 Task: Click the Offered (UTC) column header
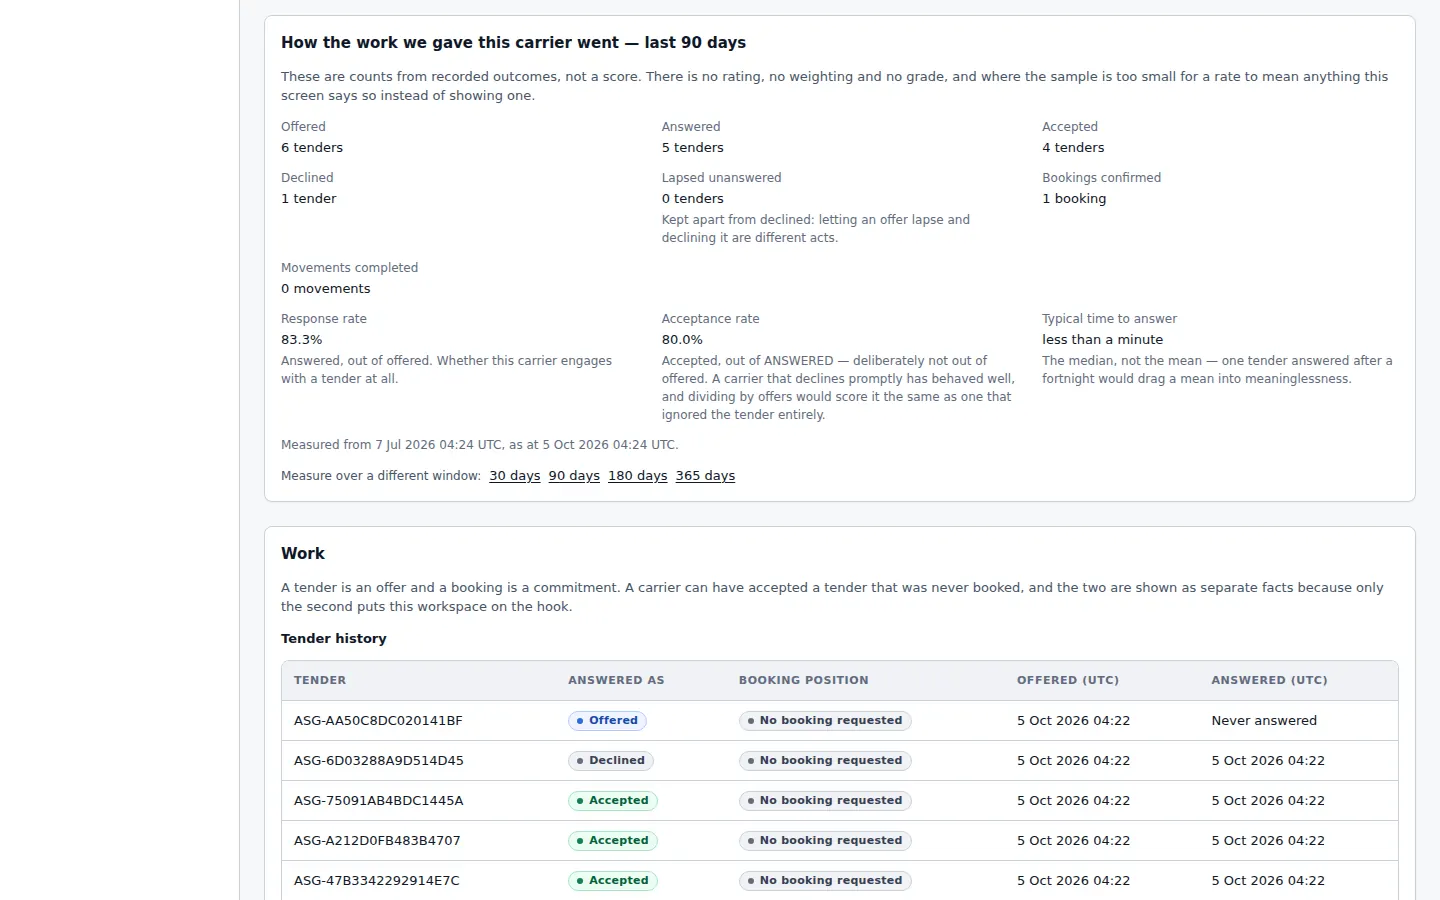[x=1068, y=680]
